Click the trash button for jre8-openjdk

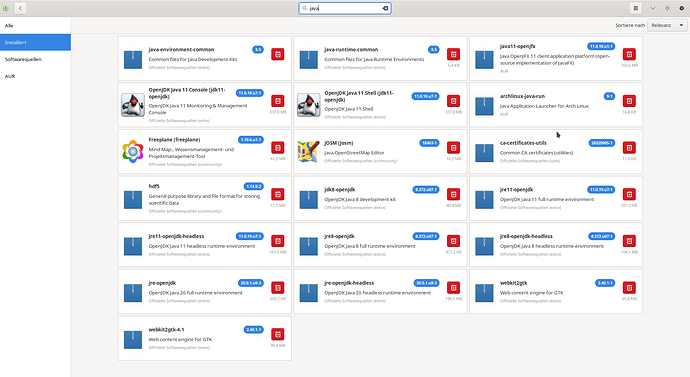tap(453, 241)
